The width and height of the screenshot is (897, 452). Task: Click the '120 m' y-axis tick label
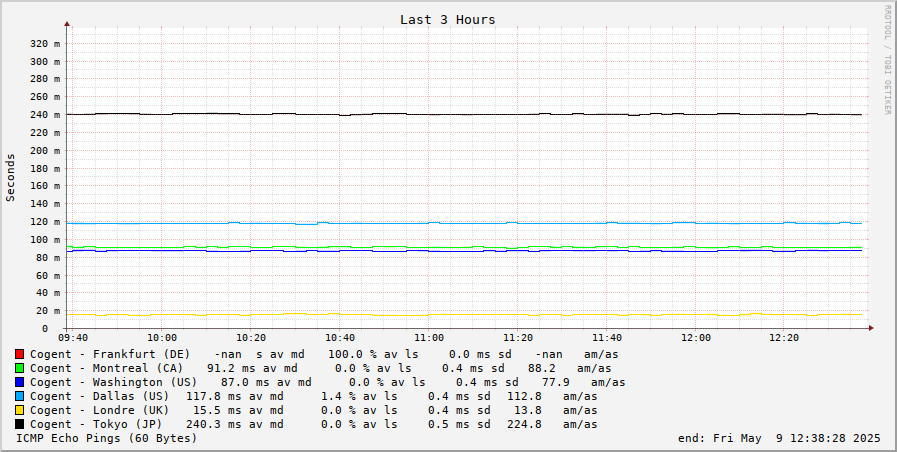pyautogui.click(x=45, y=222)
